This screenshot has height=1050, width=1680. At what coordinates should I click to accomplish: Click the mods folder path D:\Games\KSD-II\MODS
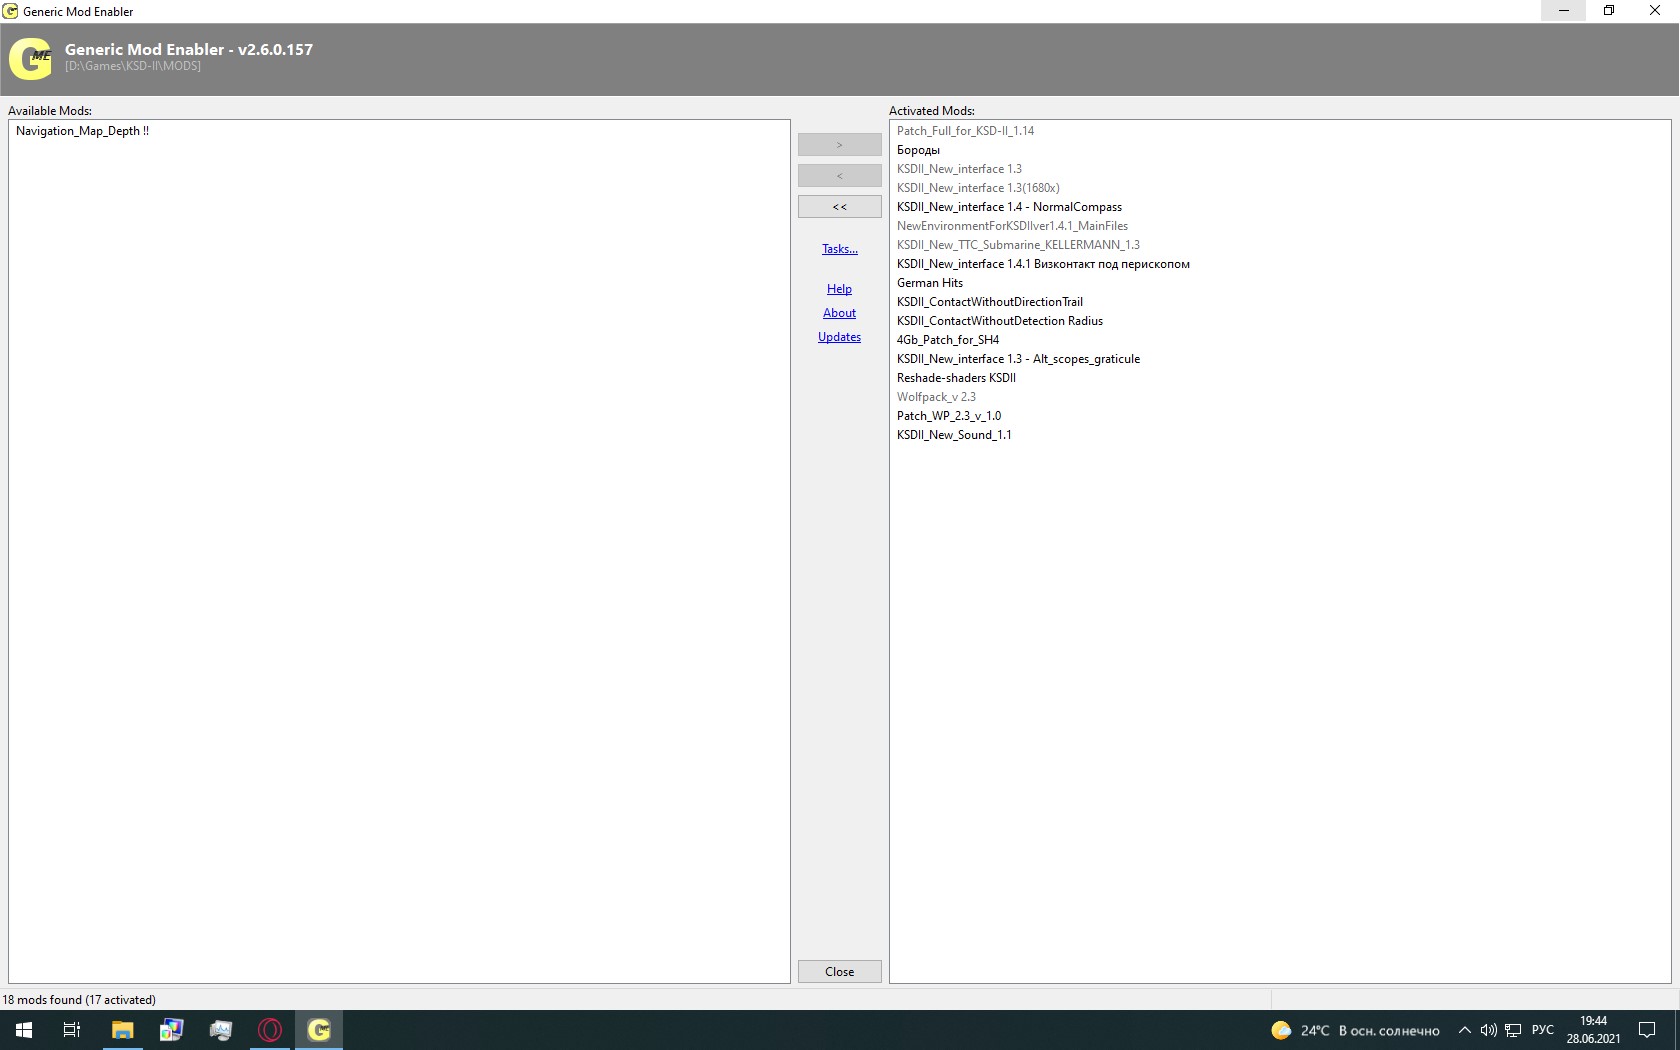click(133, 66)
